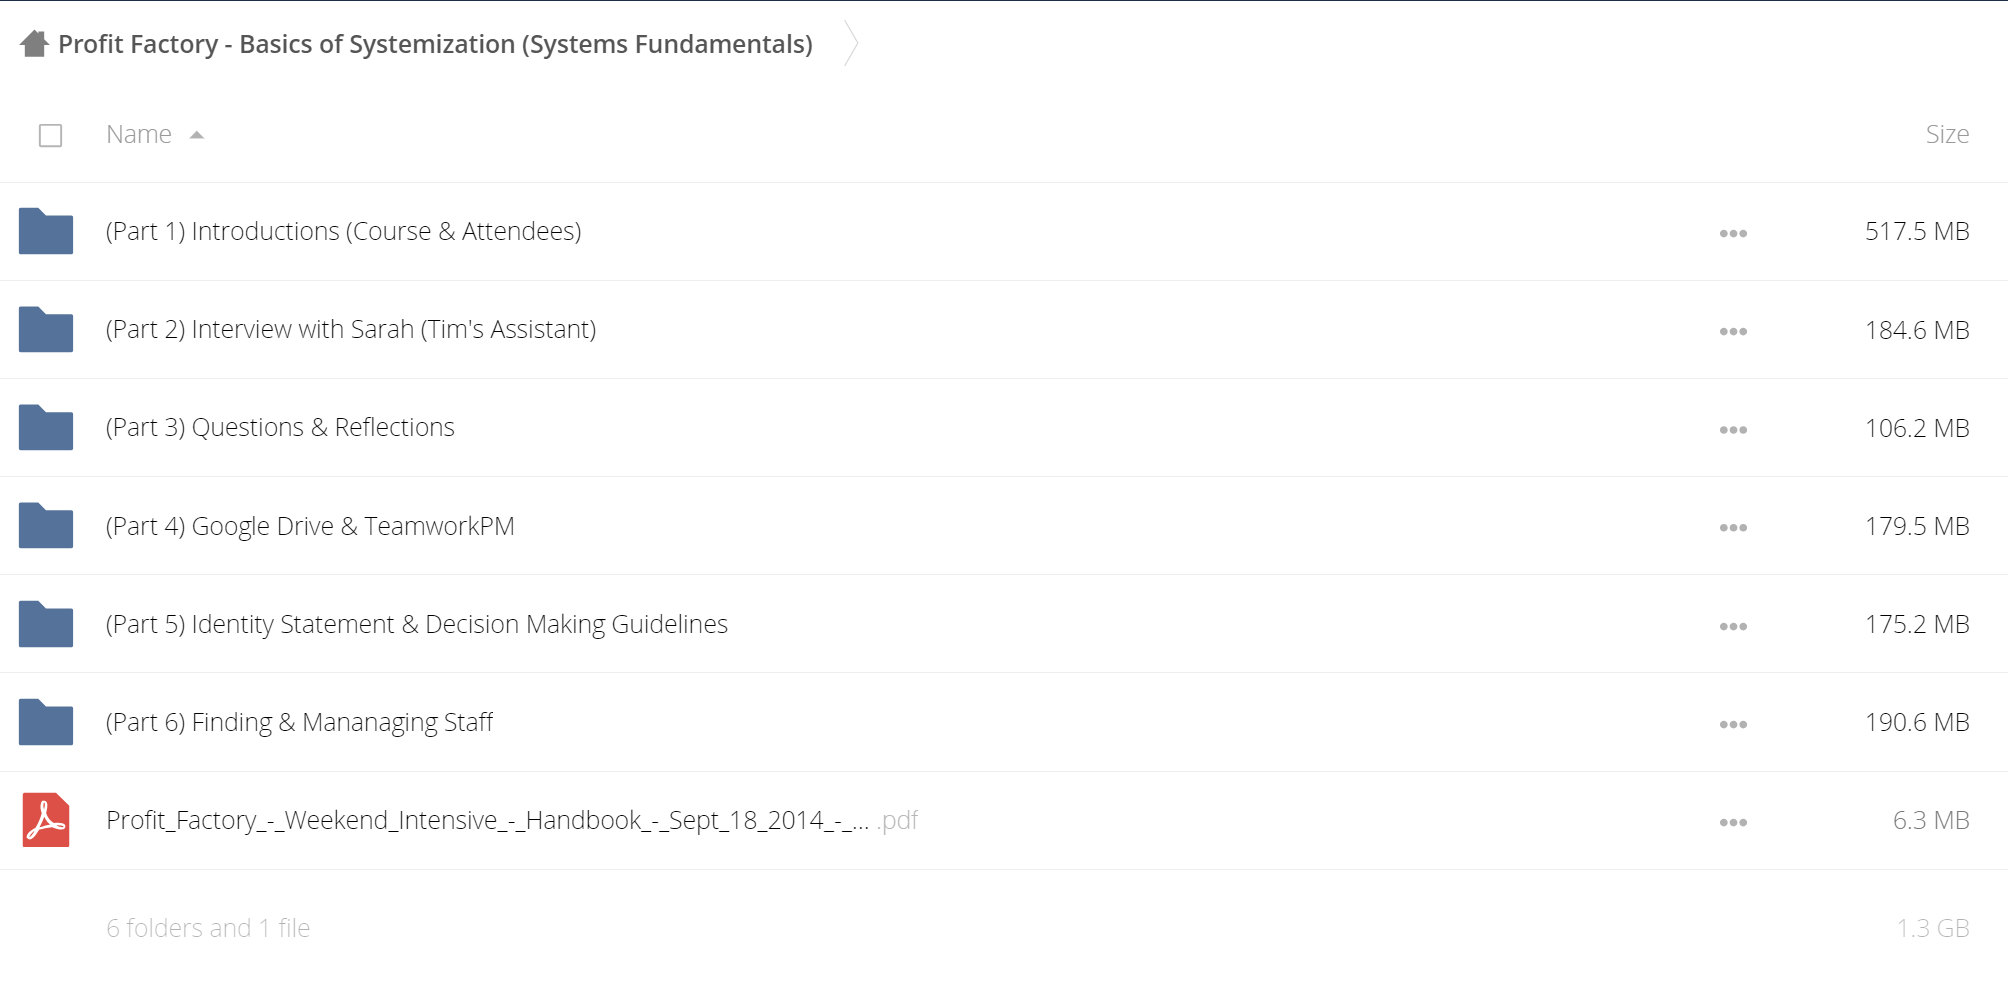The width and height of the screenshot is (2008, 995).
Task: Click the breadcrumb chevron separator
Action: pyautogui.click(x=851, y=43)
